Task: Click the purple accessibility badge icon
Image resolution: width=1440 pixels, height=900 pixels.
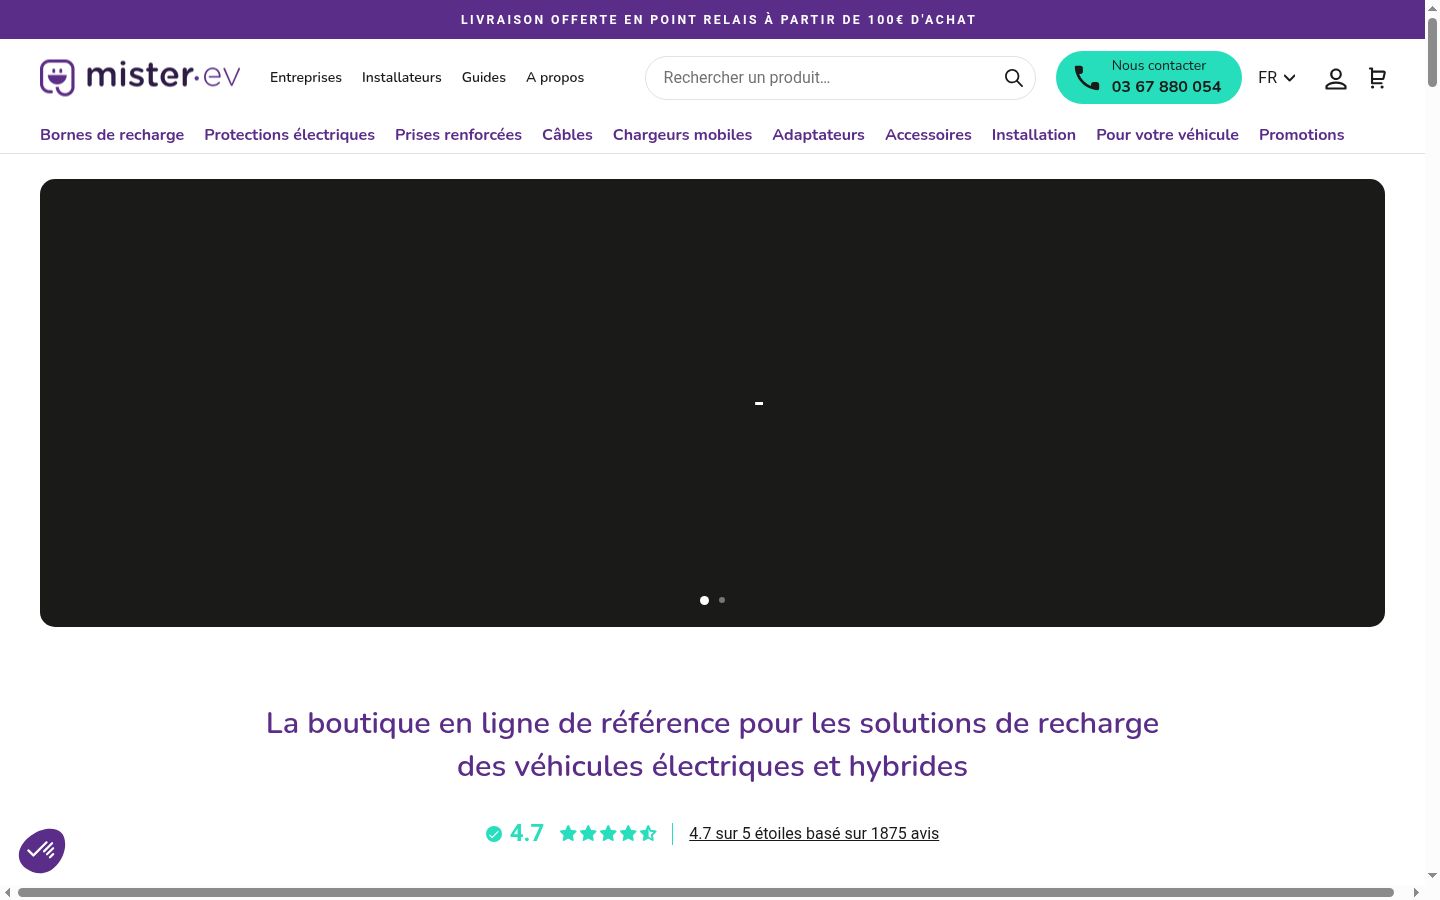Action: 42,851
